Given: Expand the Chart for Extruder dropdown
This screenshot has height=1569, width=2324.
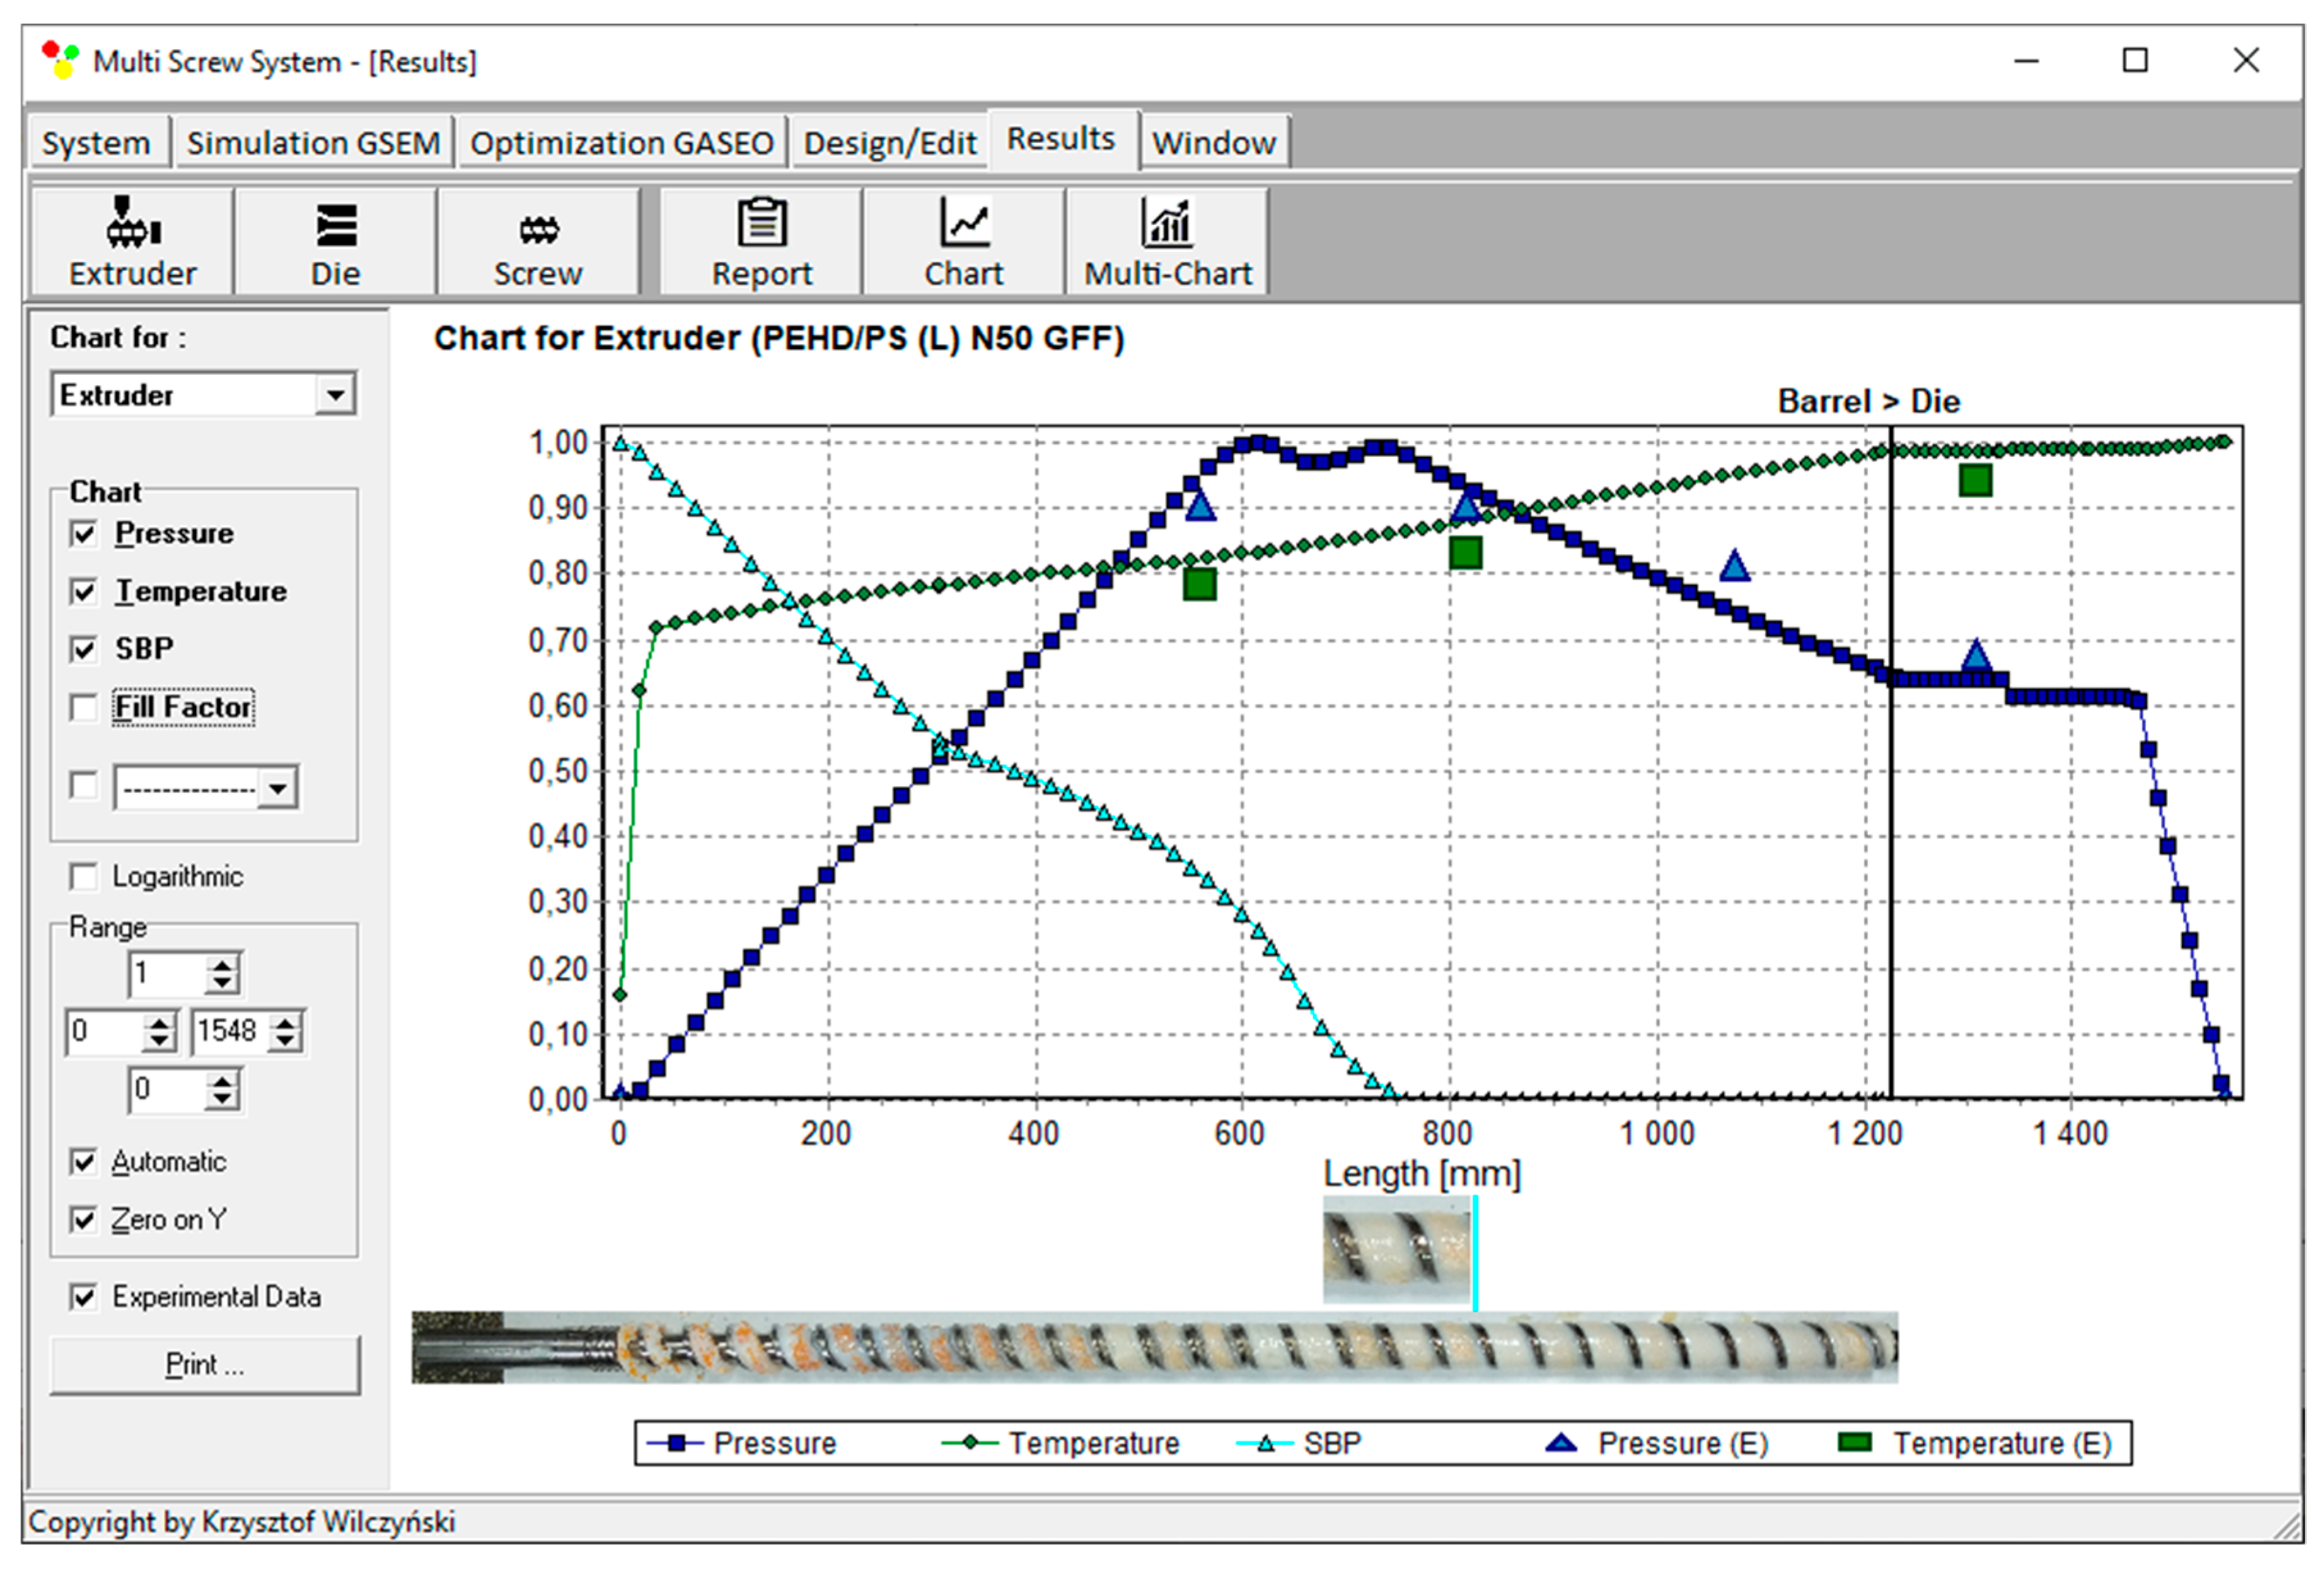Looking at the screenshot, I should pos(336,395).
